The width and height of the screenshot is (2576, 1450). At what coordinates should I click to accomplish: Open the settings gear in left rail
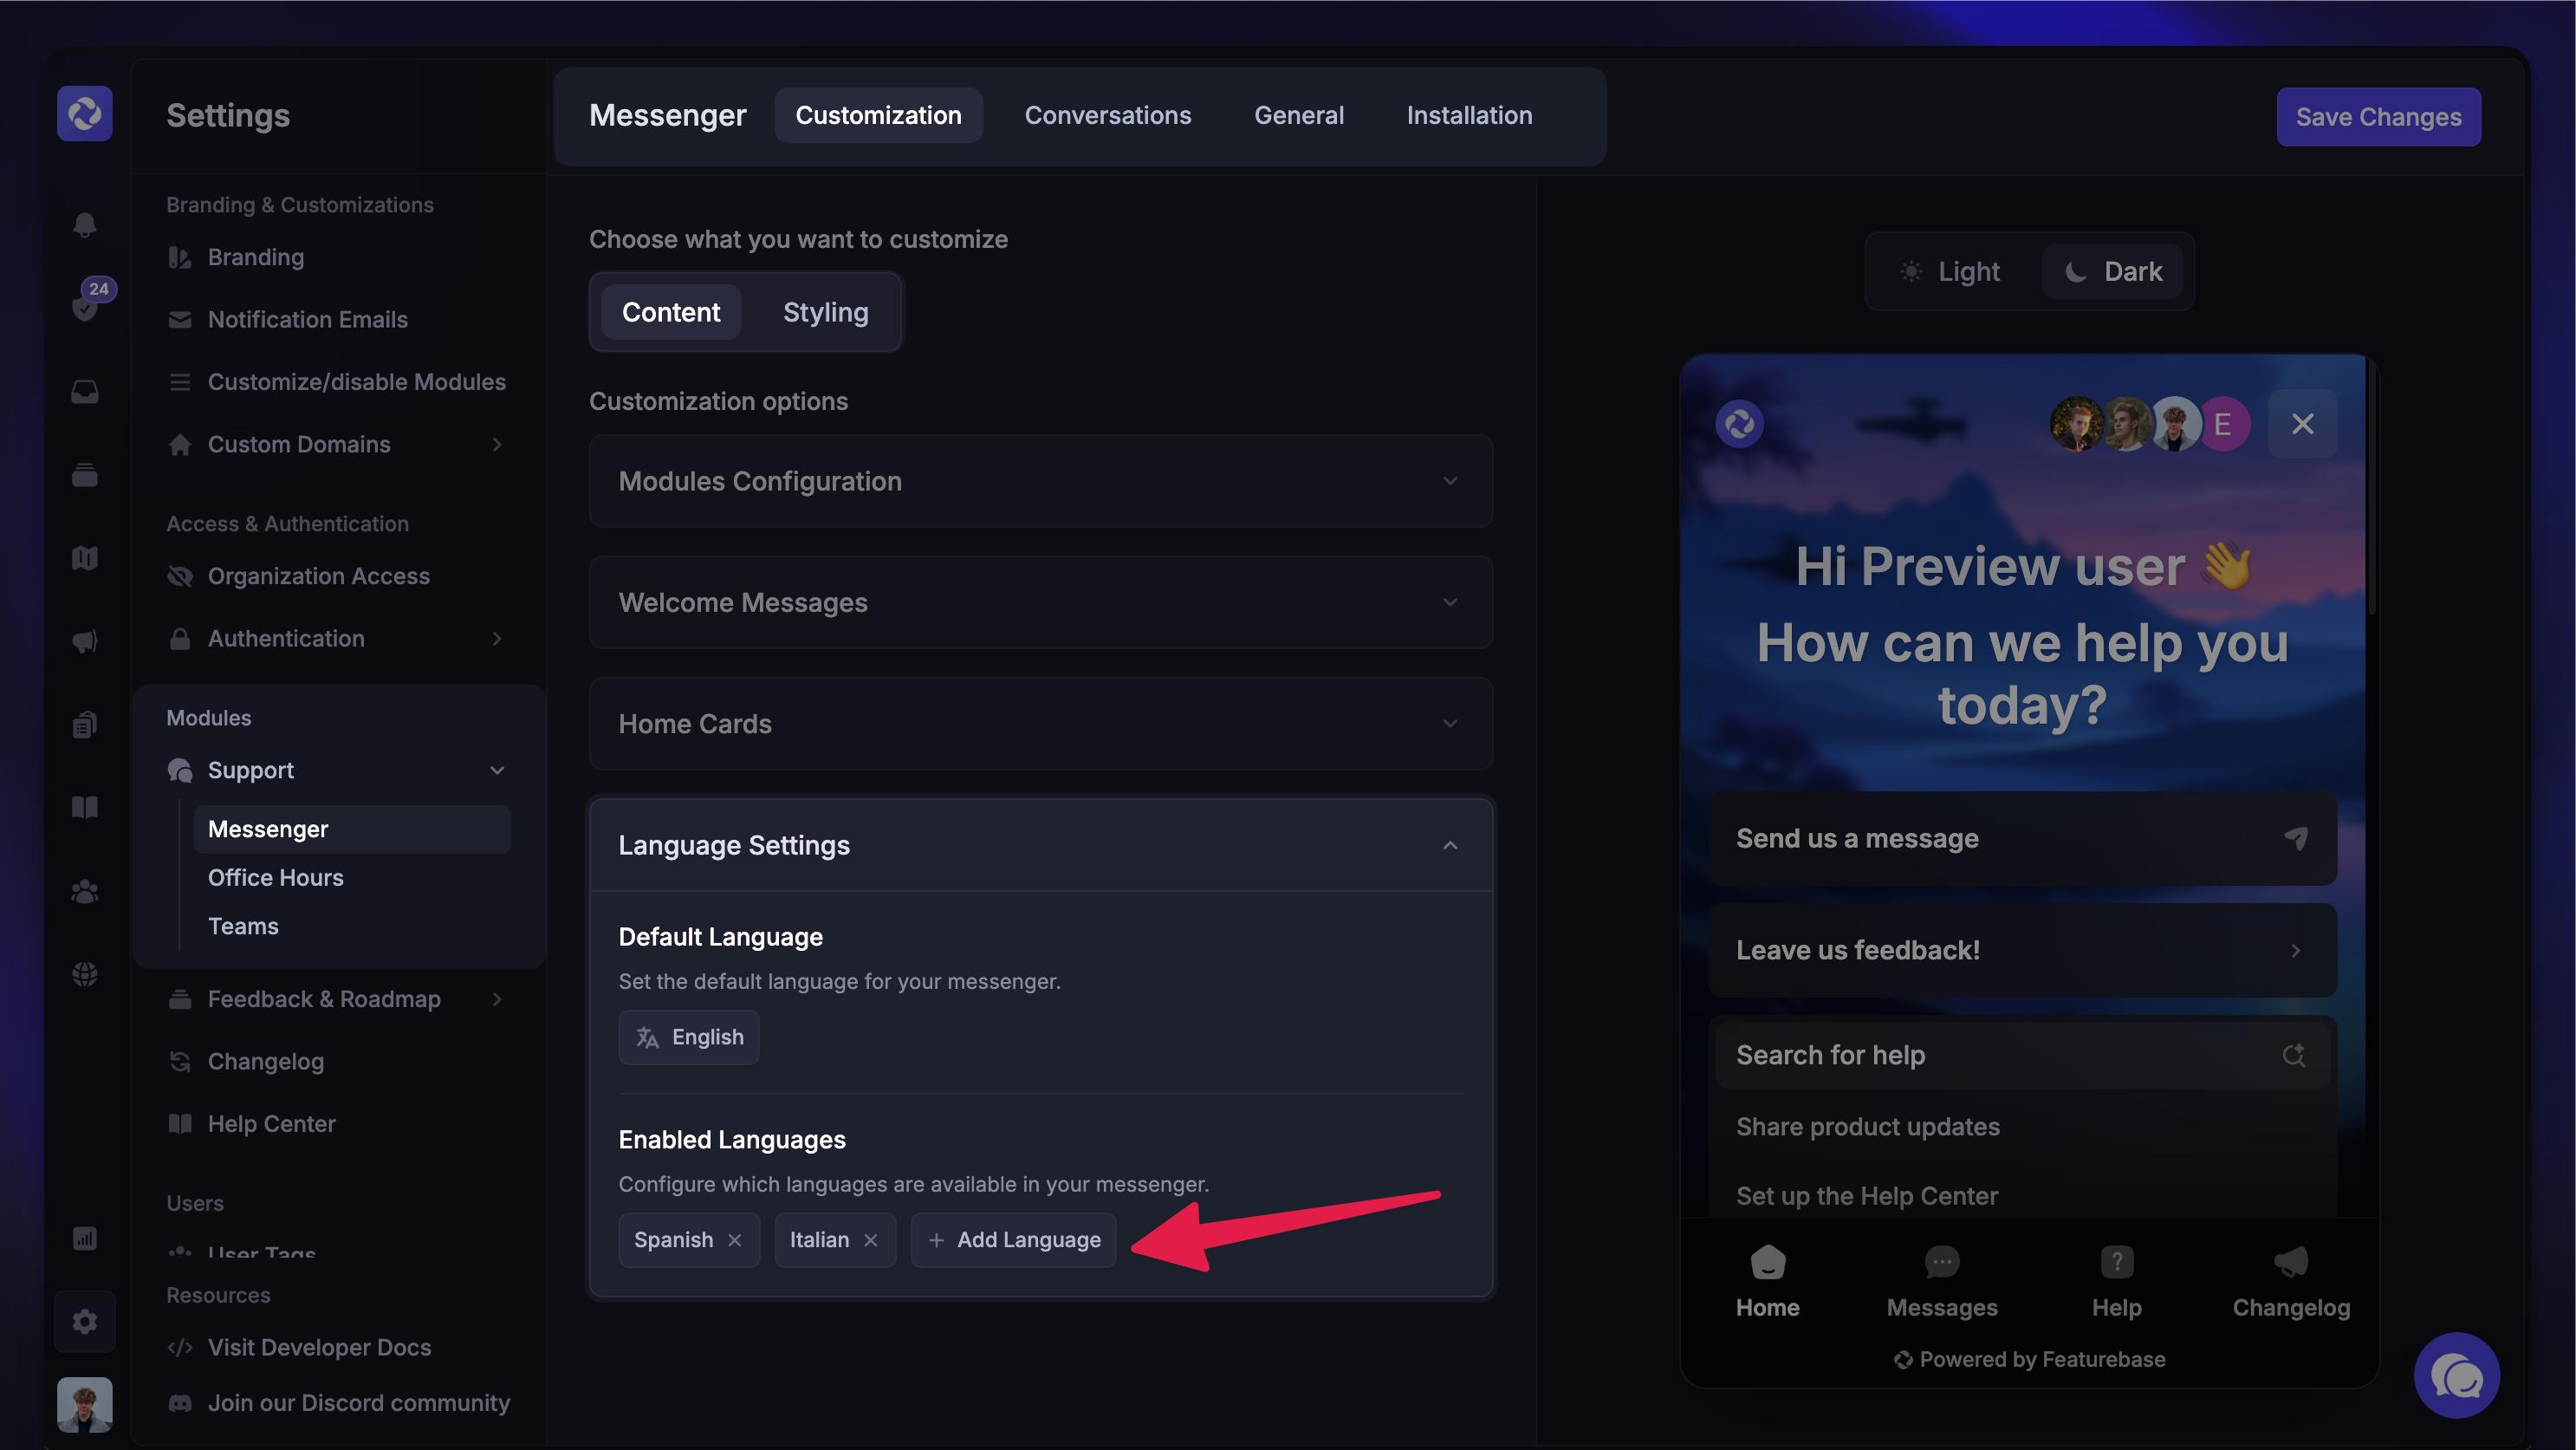(x=85, y=1322)
